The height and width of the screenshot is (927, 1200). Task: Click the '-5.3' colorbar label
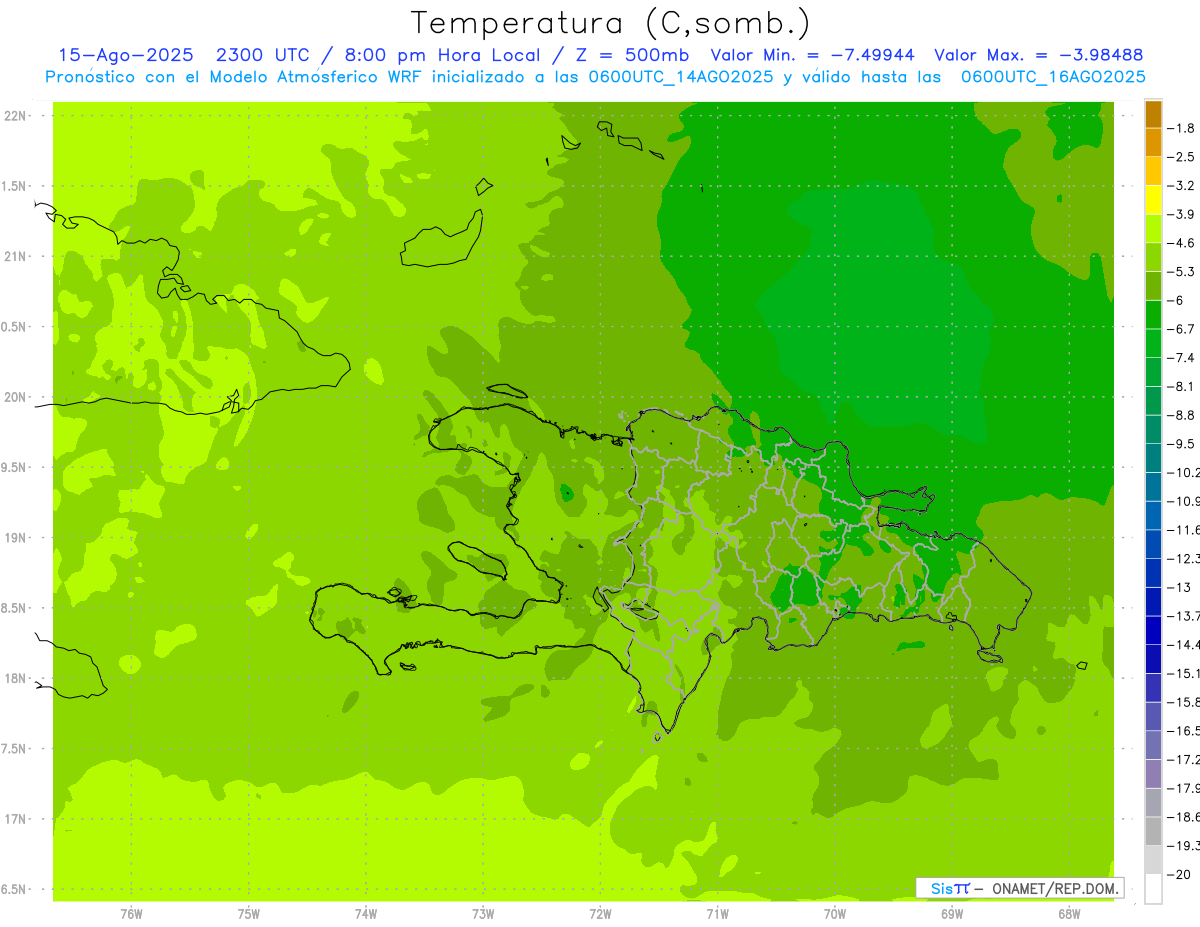tap(1181, 272)
